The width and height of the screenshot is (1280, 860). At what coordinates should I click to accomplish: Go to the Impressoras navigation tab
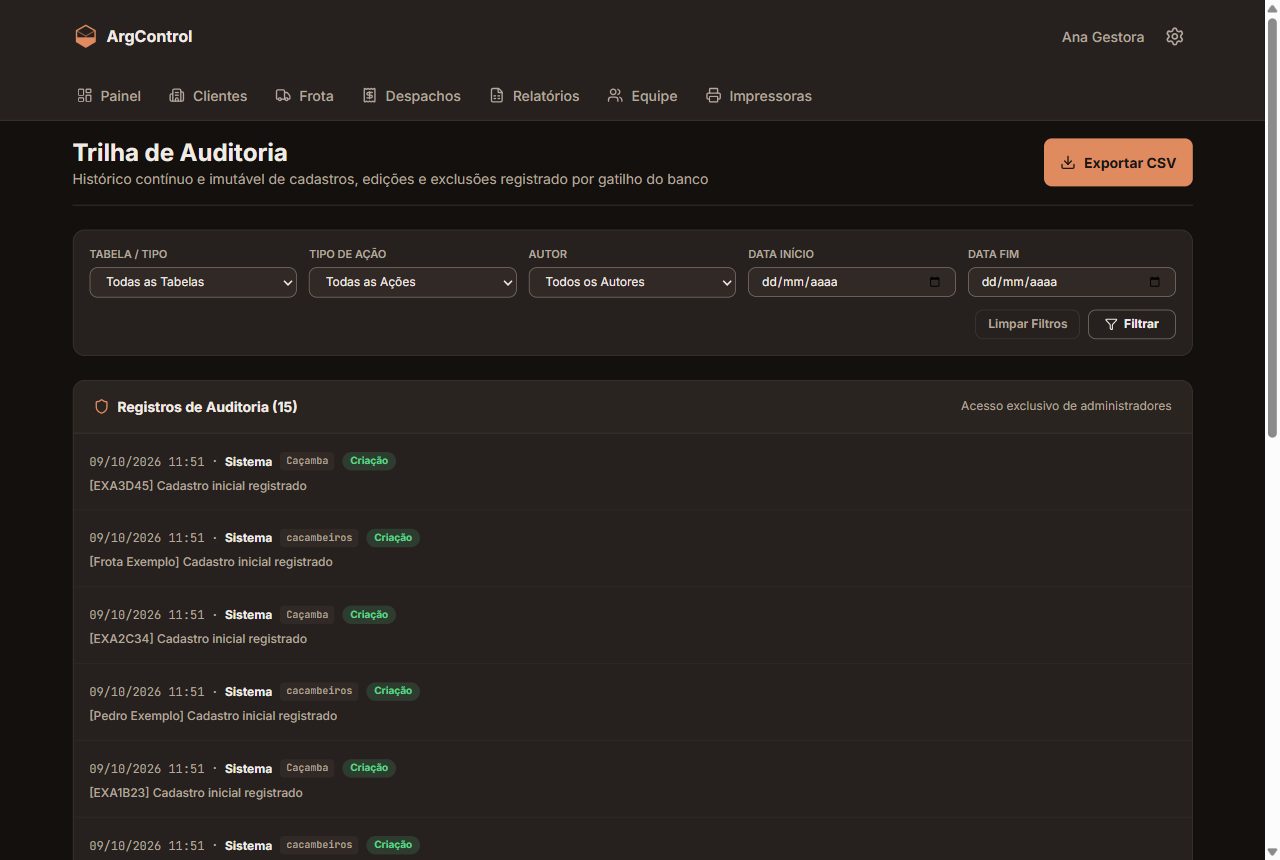coord(758,96)
